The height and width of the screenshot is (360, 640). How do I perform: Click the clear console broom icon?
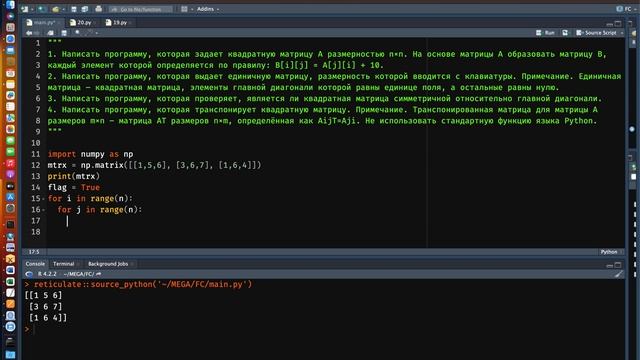(x=618, y=274)
